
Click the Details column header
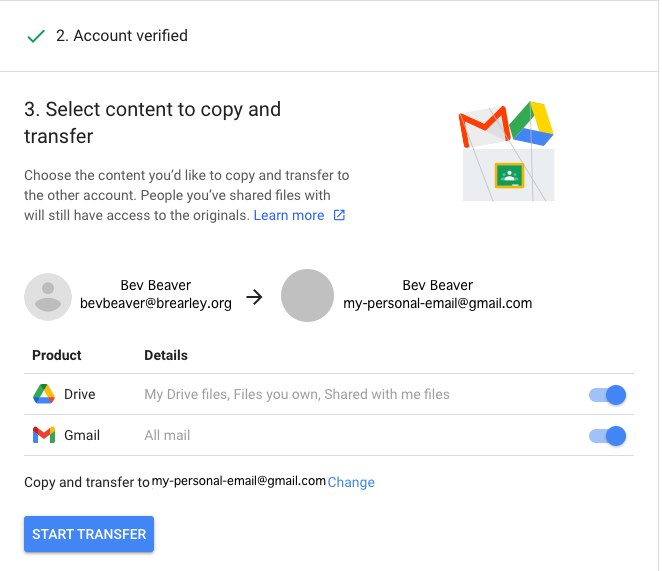166,355
